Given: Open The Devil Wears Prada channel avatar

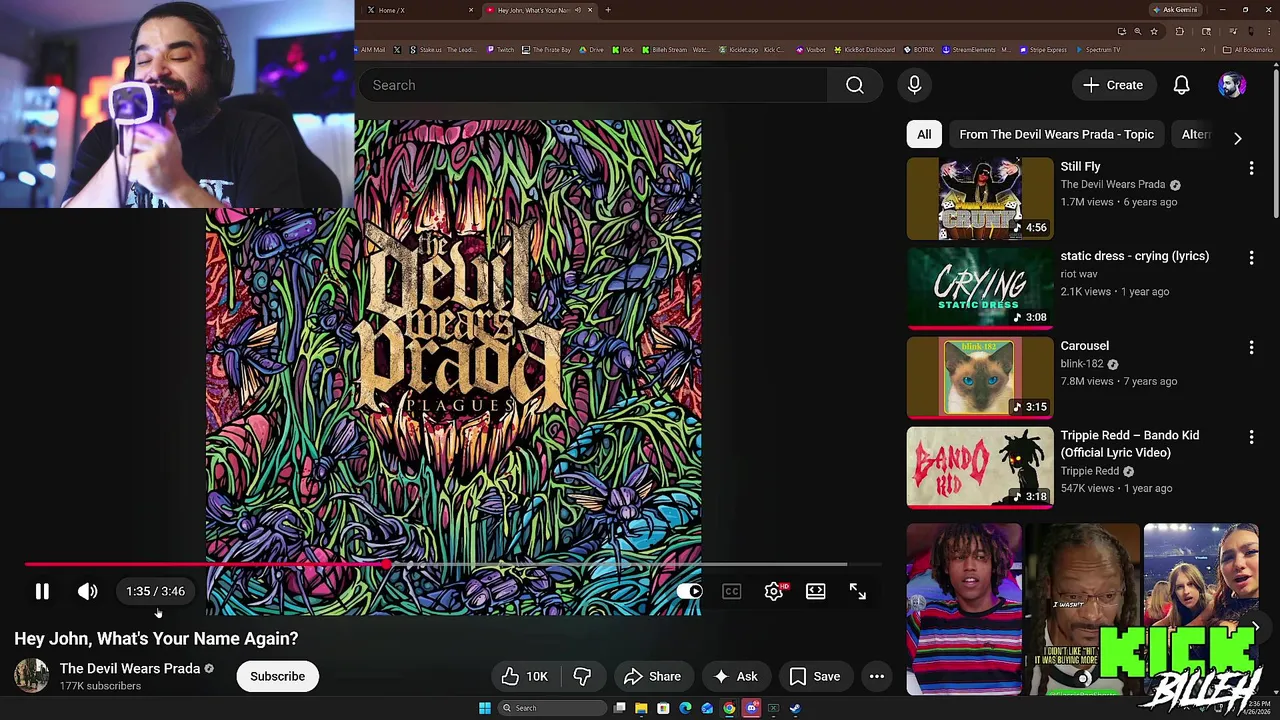Looking at the screenshot, I should point(31,676).
